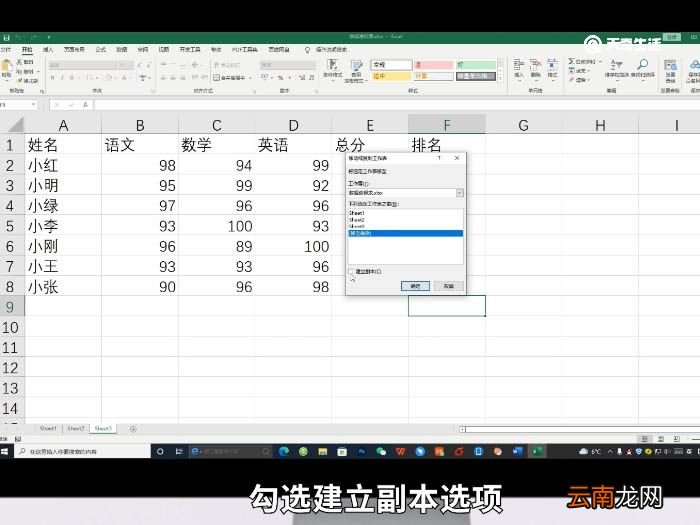Open Microsoft Edge from the taskbar

(283, 451)
